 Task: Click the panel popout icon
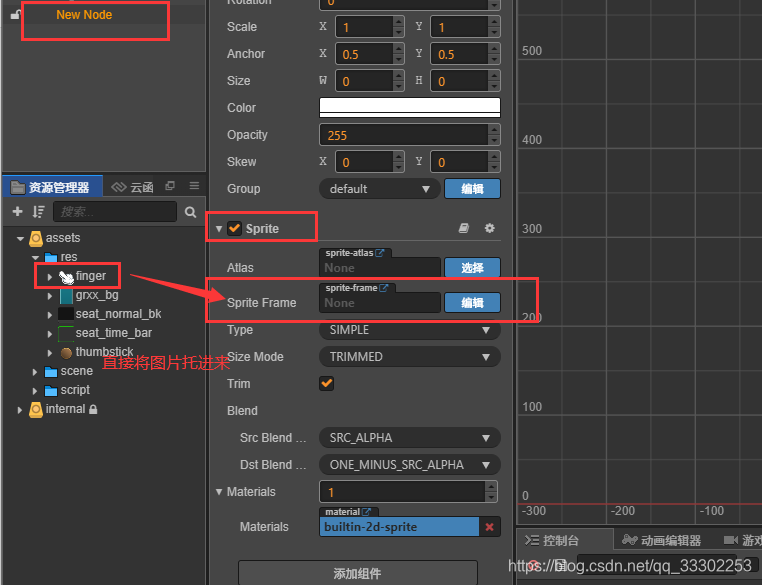pos(170,186)
